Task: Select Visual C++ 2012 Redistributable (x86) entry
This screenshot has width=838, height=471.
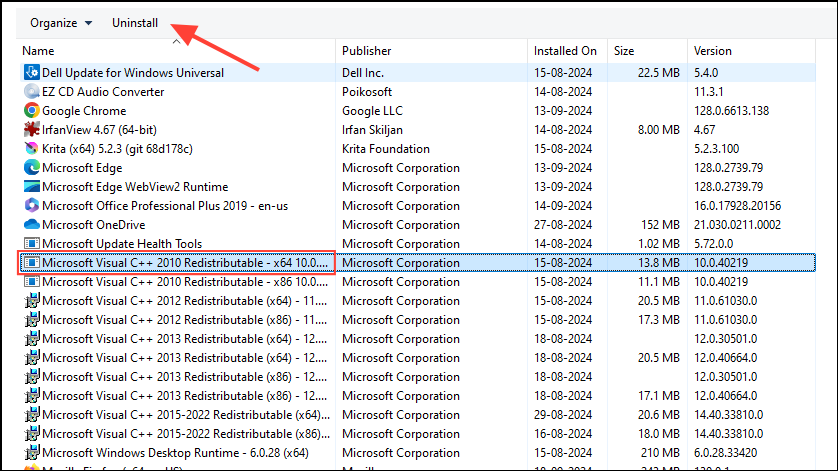Action: [x=184, y=320]
